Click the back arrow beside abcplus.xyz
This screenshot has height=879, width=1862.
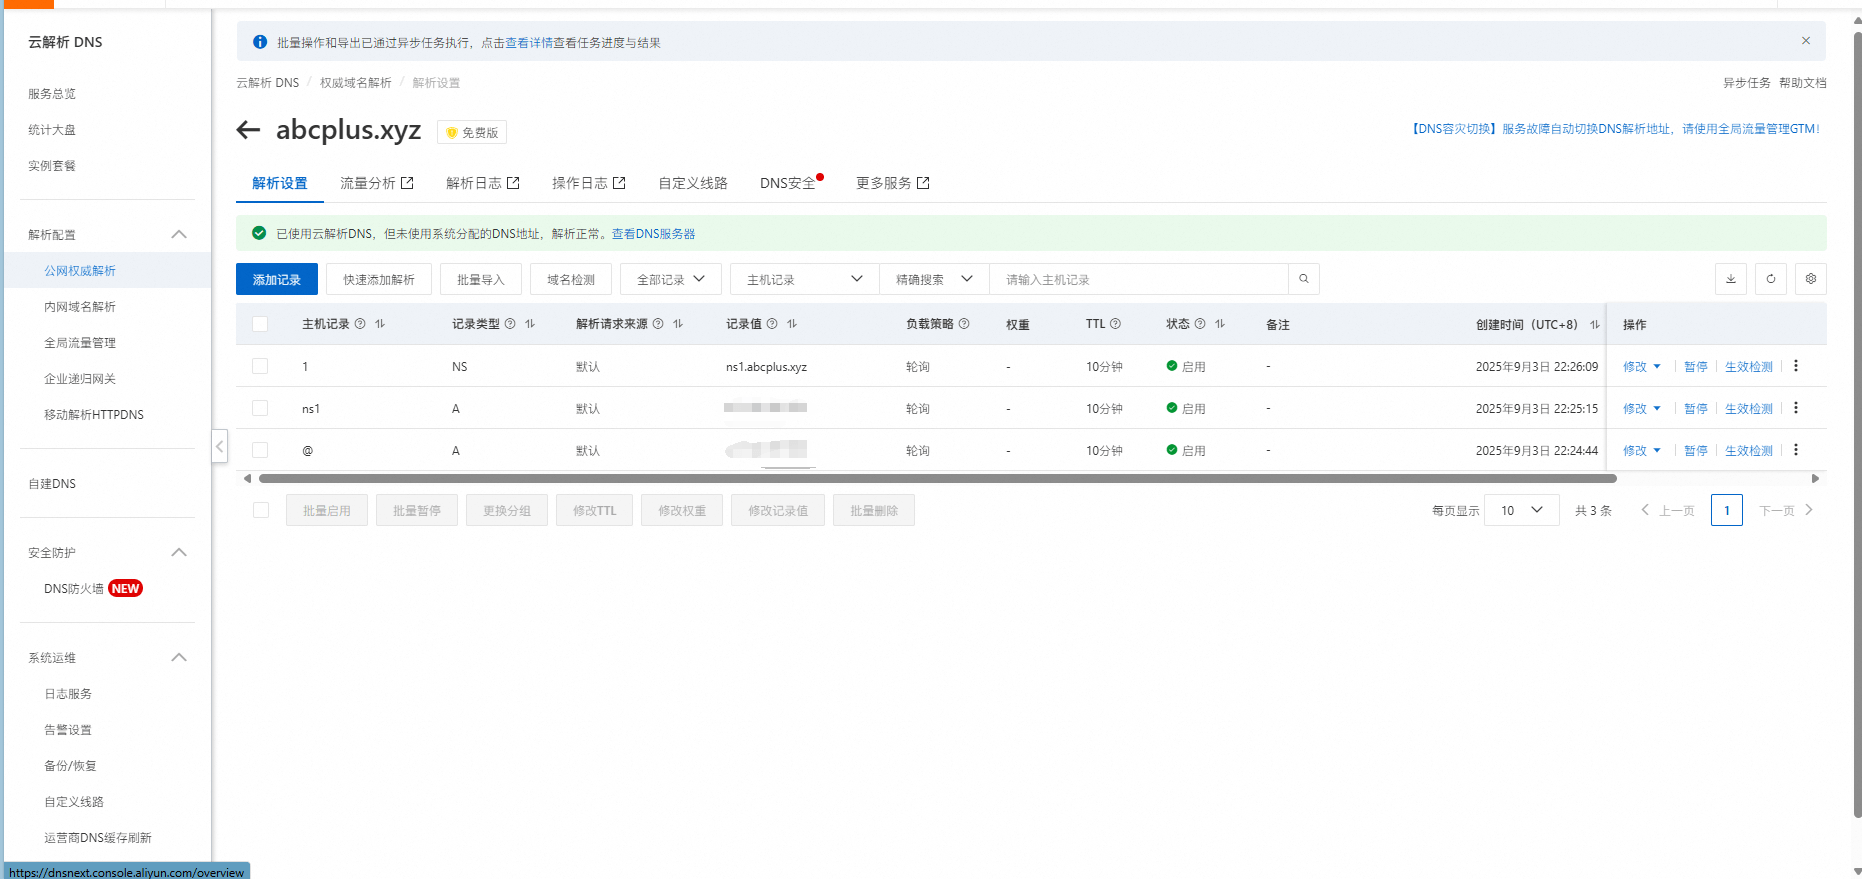click(248, 130)
